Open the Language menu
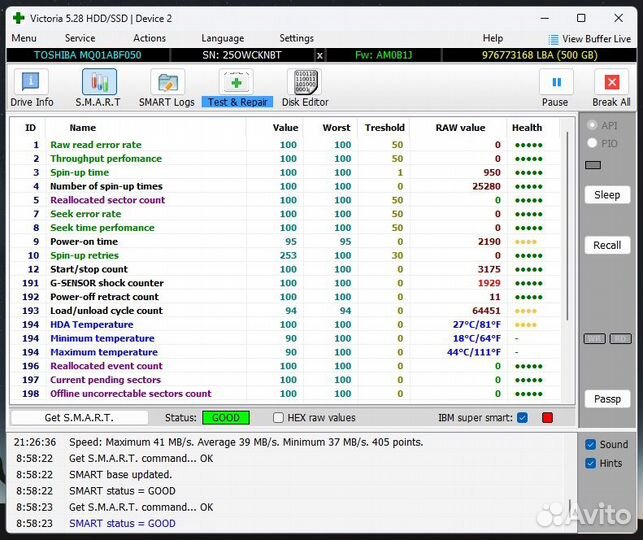643x540 pixels. point(222,38)
